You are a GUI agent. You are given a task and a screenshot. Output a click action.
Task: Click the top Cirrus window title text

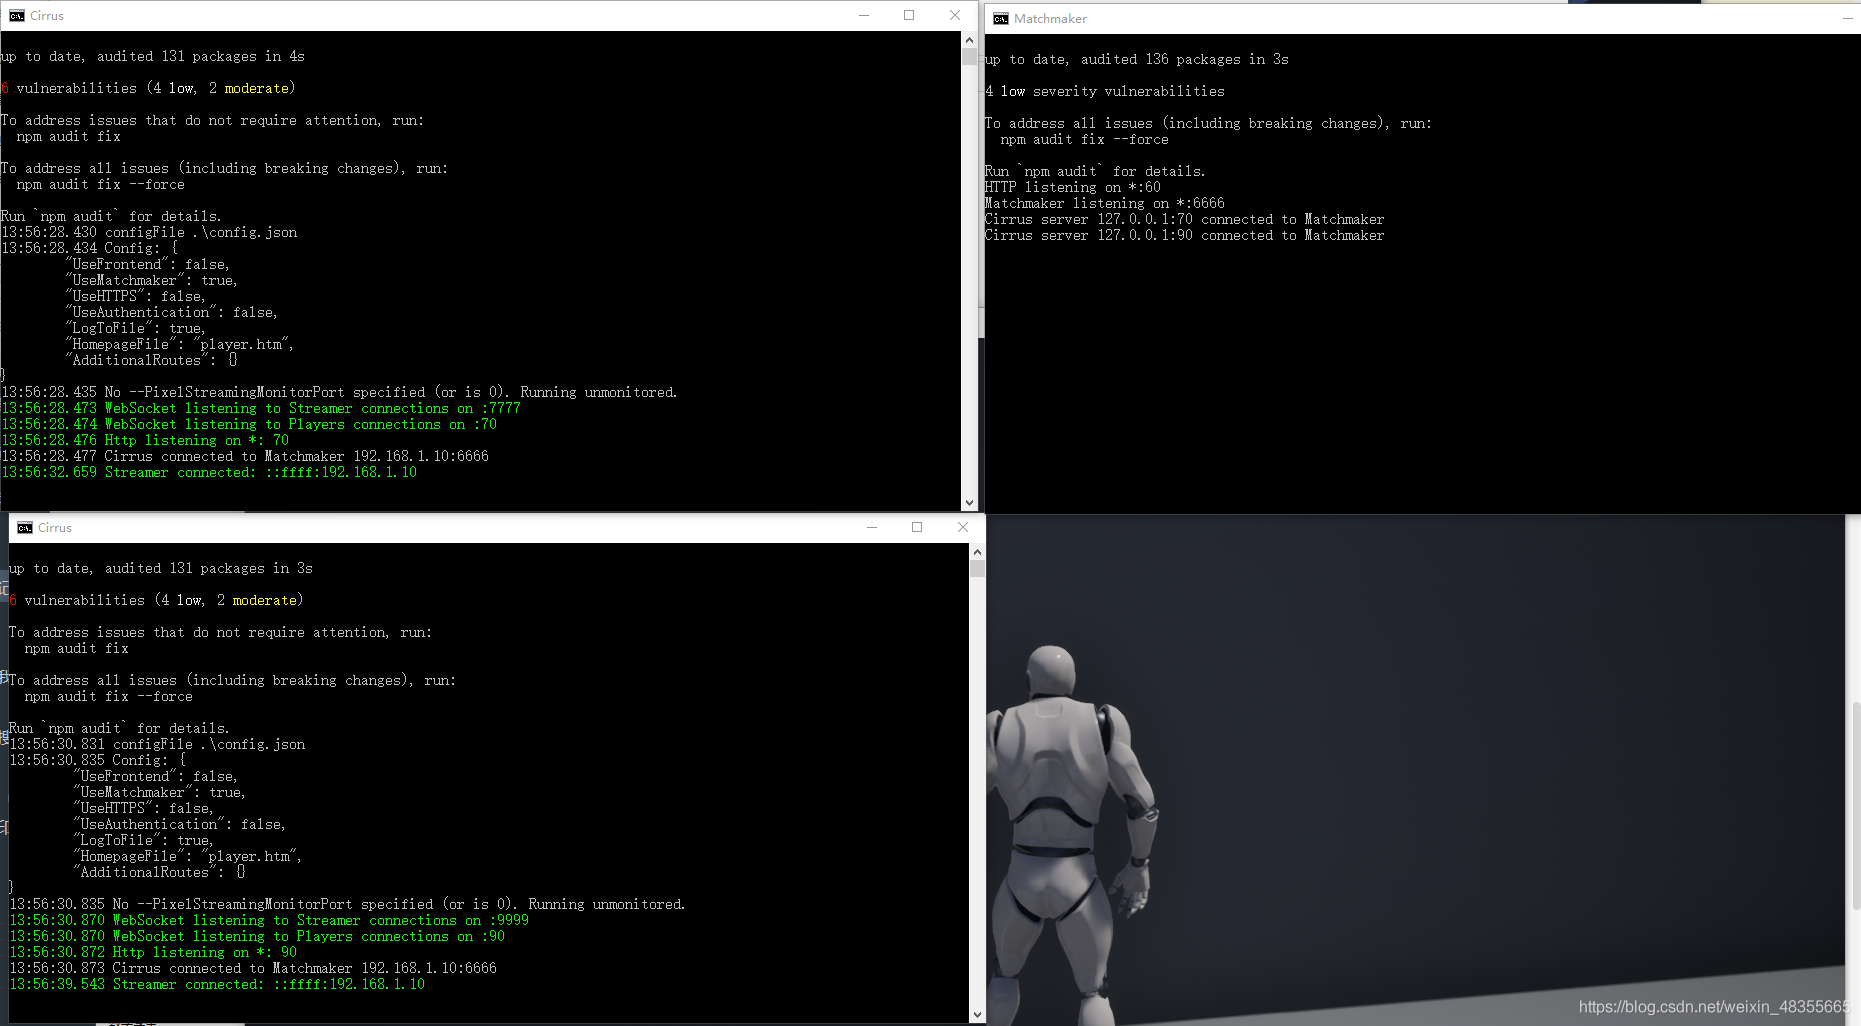(x=47, y=15)
